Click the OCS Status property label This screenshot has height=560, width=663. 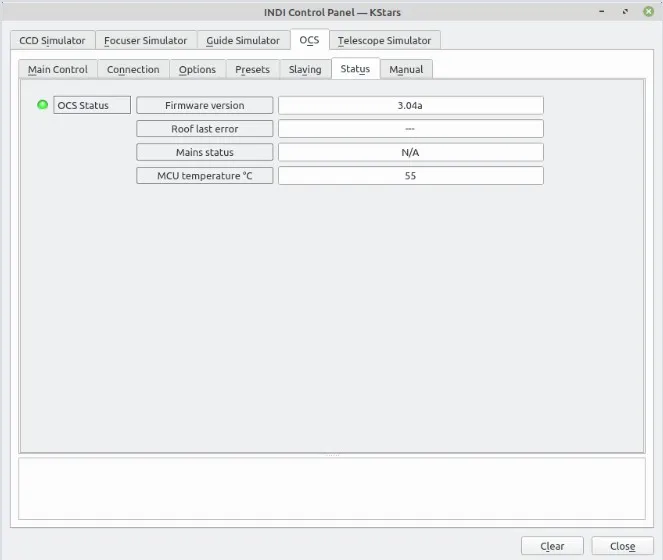point(92,105)
